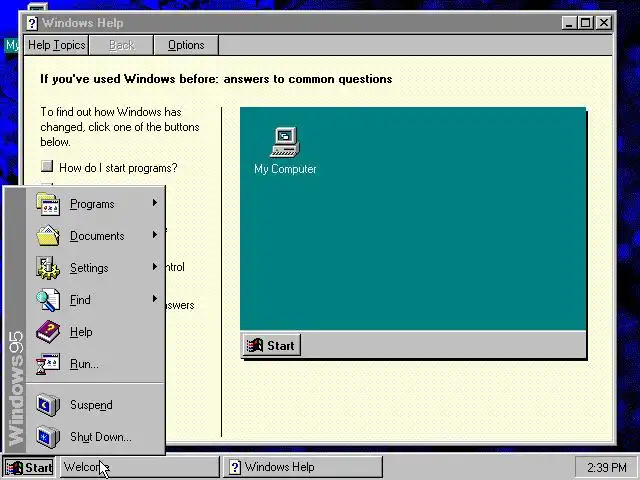Select Run... in the Start menu
This screenshot has height=480, width=640.
pyautogui.click(x=96, y=364)
